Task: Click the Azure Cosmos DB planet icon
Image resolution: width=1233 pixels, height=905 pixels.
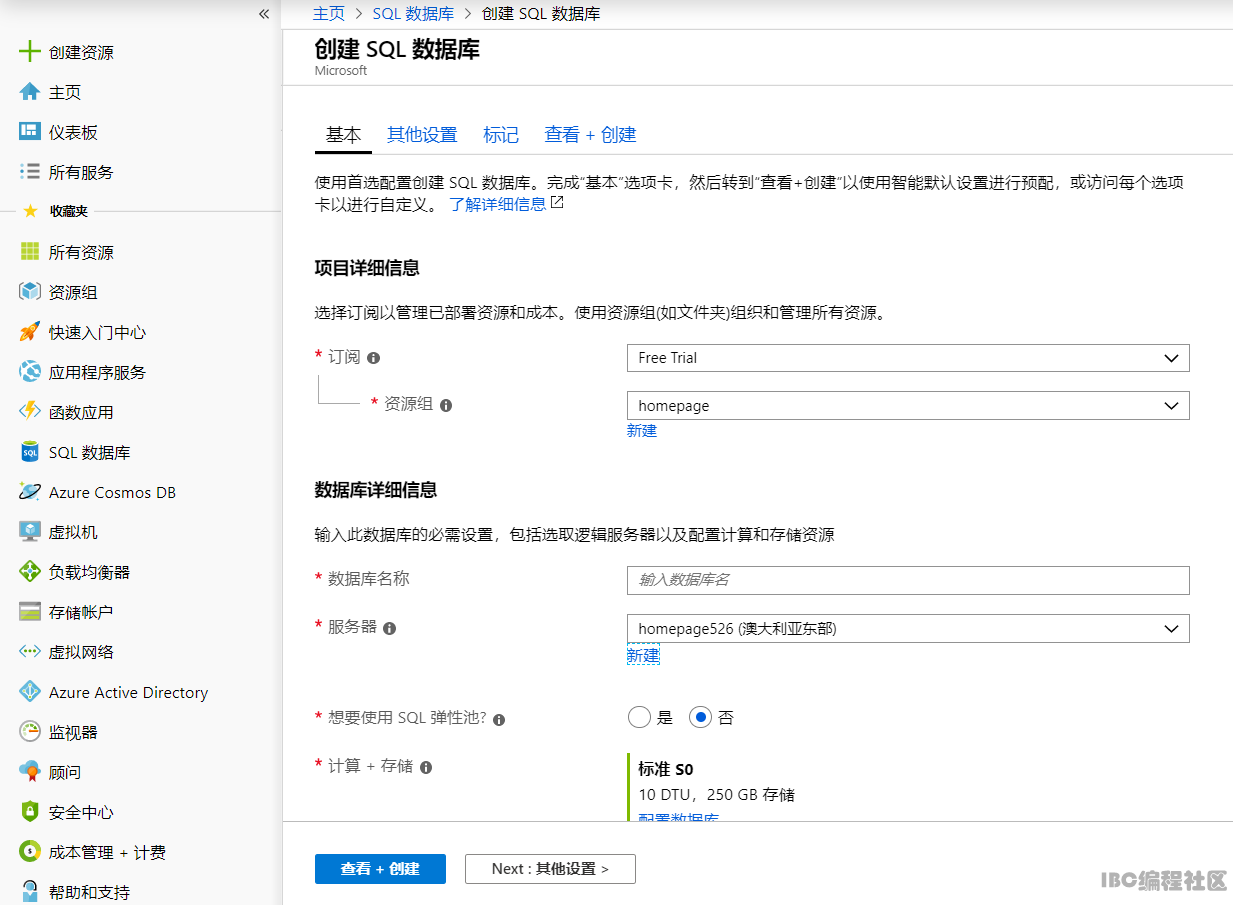Action: pyautogui.click(x=30, y=492)
